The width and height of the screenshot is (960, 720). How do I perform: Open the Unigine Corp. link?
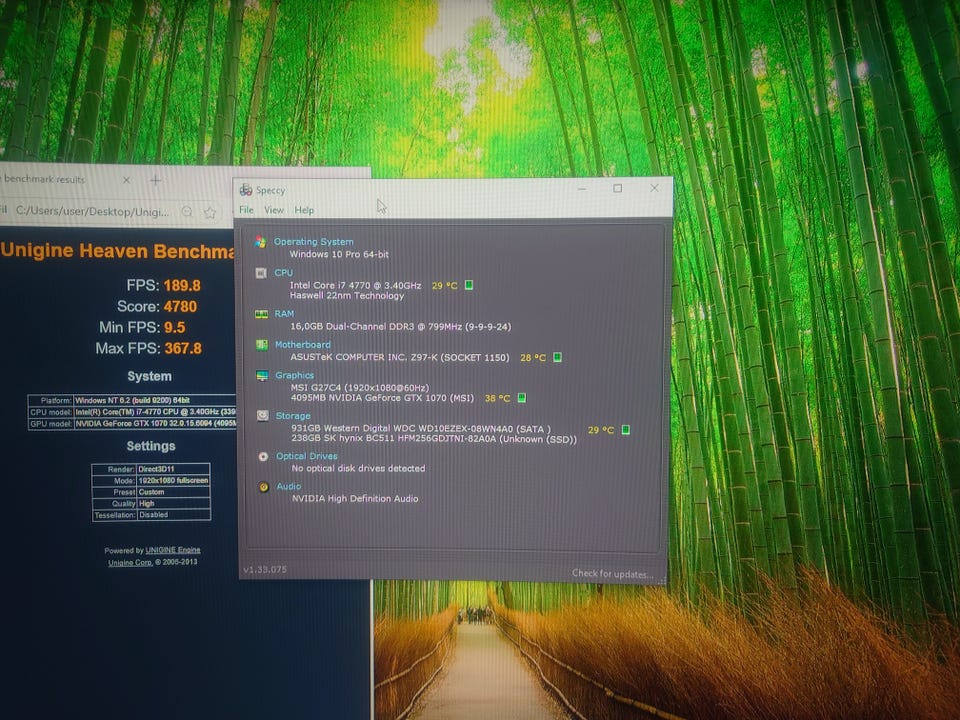[130, 563]
